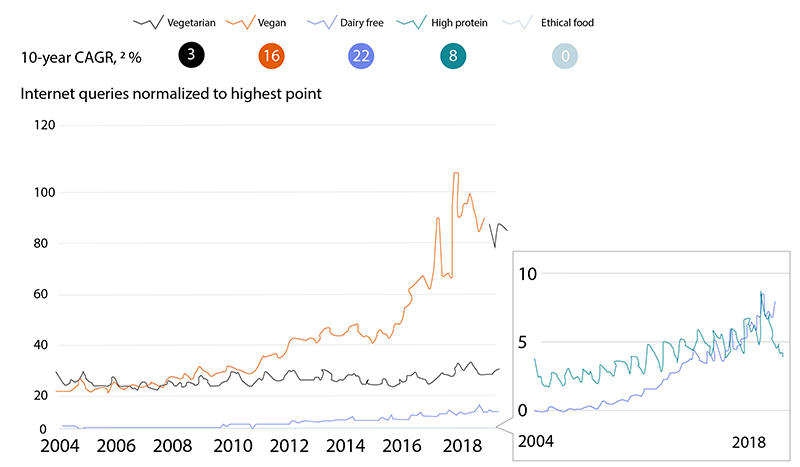800x467 pixels.
Task: Select the "10-year CAGR" row heading
Action: coord(81,57)
